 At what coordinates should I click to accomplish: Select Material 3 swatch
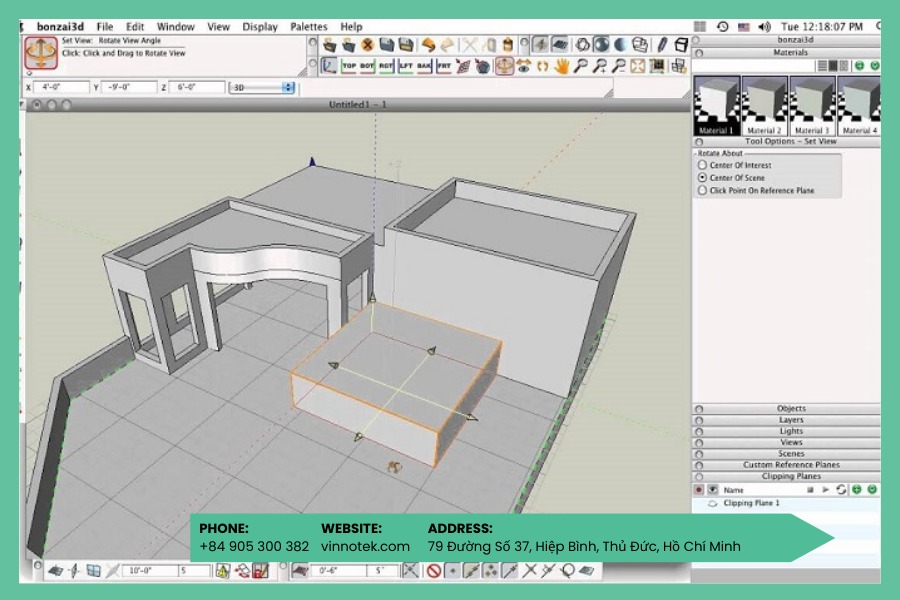coord(812,106)
